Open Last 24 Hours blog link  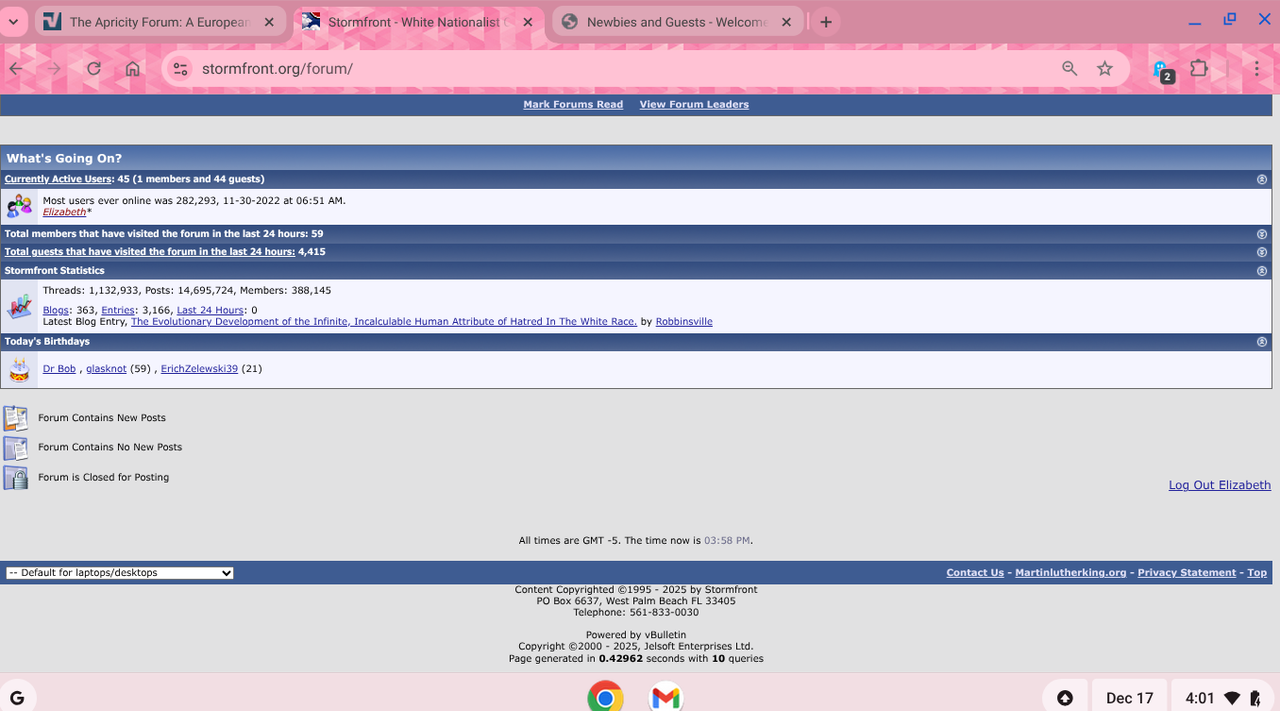210,310
